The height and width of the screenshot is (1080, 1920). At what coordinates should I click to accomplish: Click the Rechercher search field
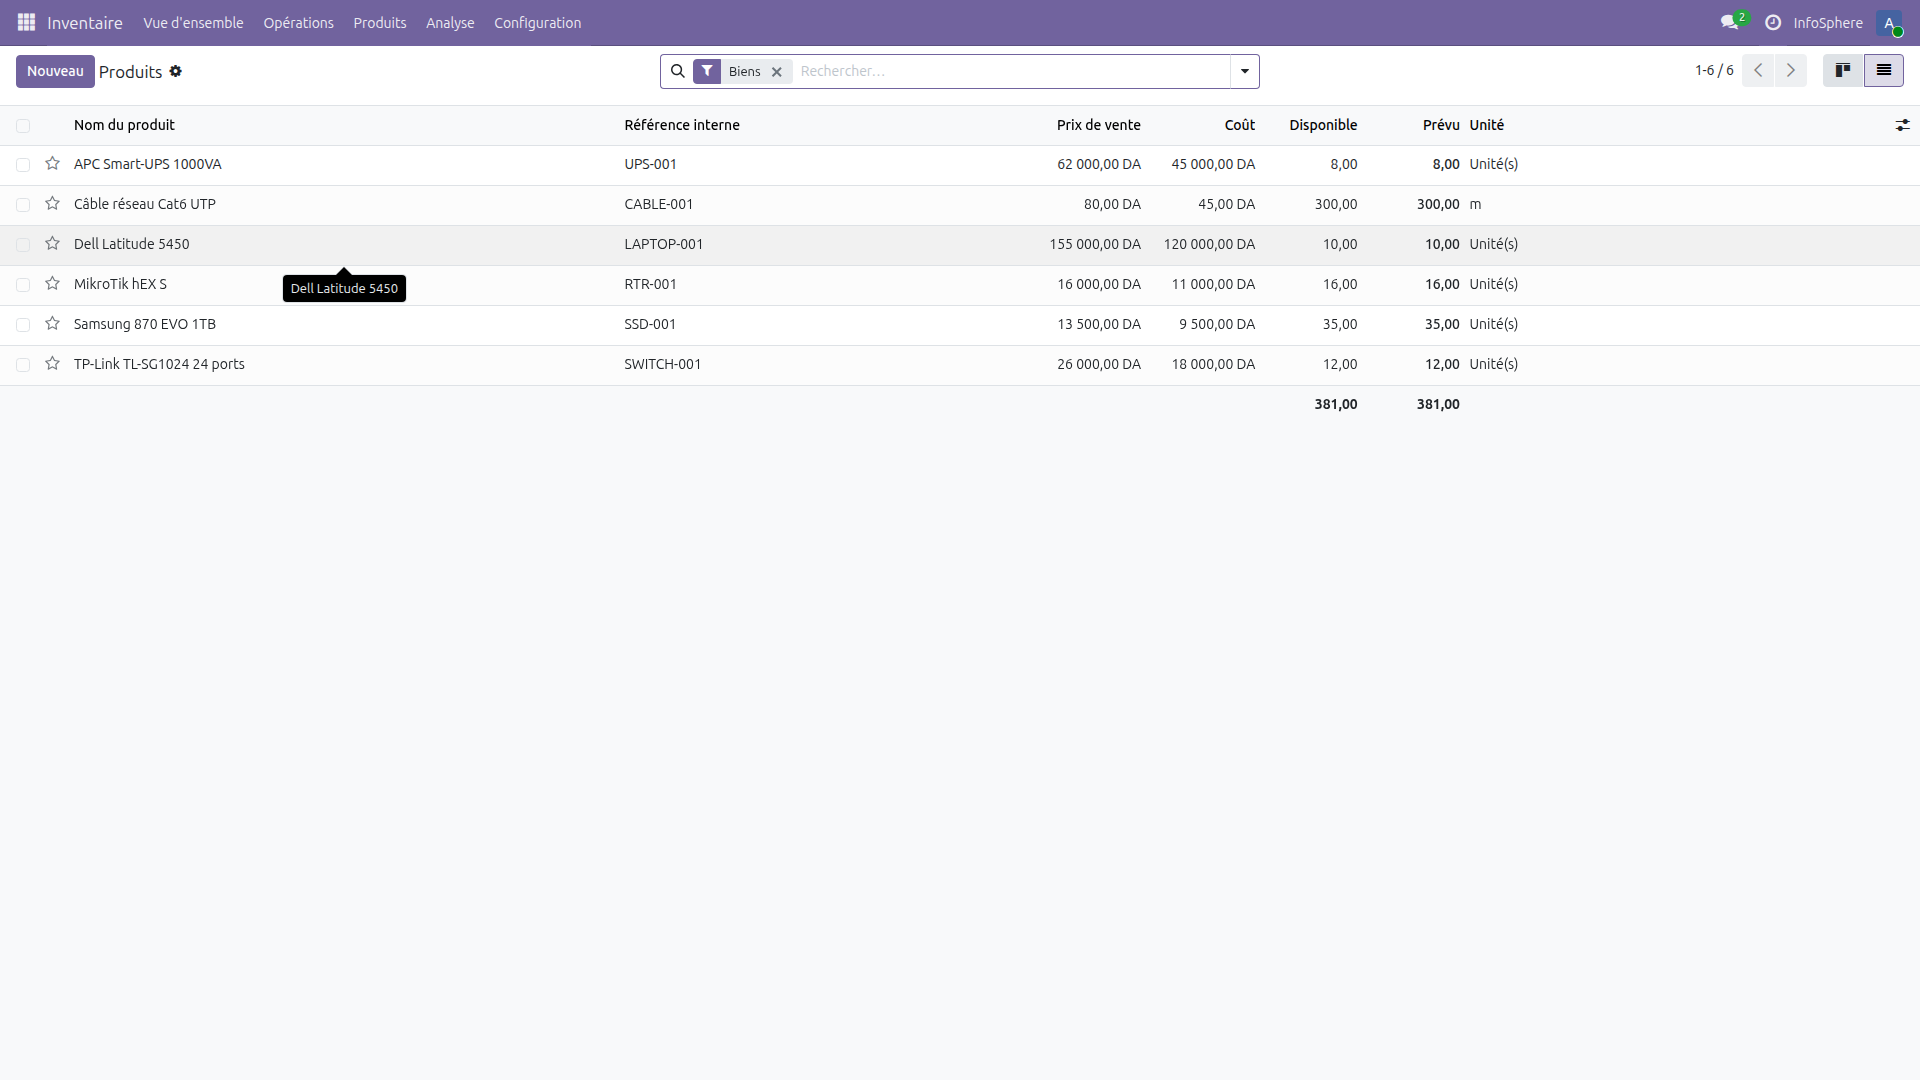[x=1000, y=71]
